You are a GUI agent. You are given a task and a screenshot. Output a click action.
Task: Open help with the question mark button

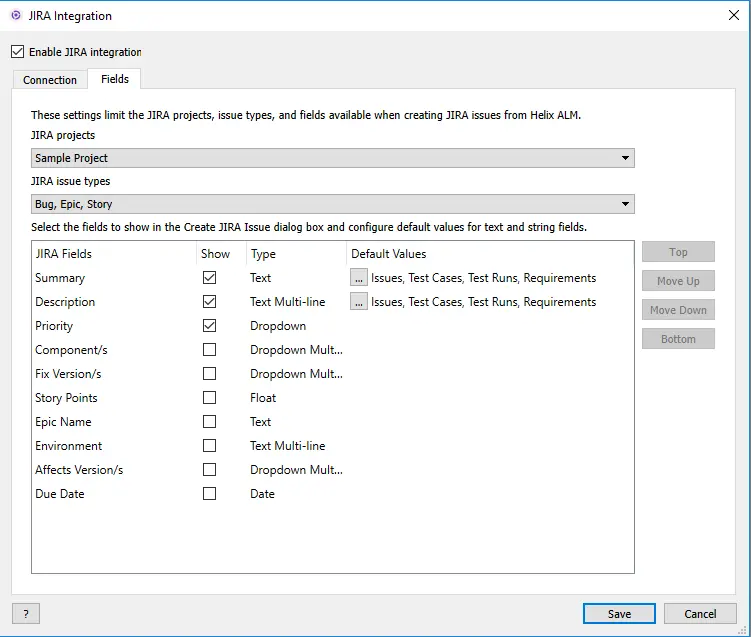tap(26, 614)
